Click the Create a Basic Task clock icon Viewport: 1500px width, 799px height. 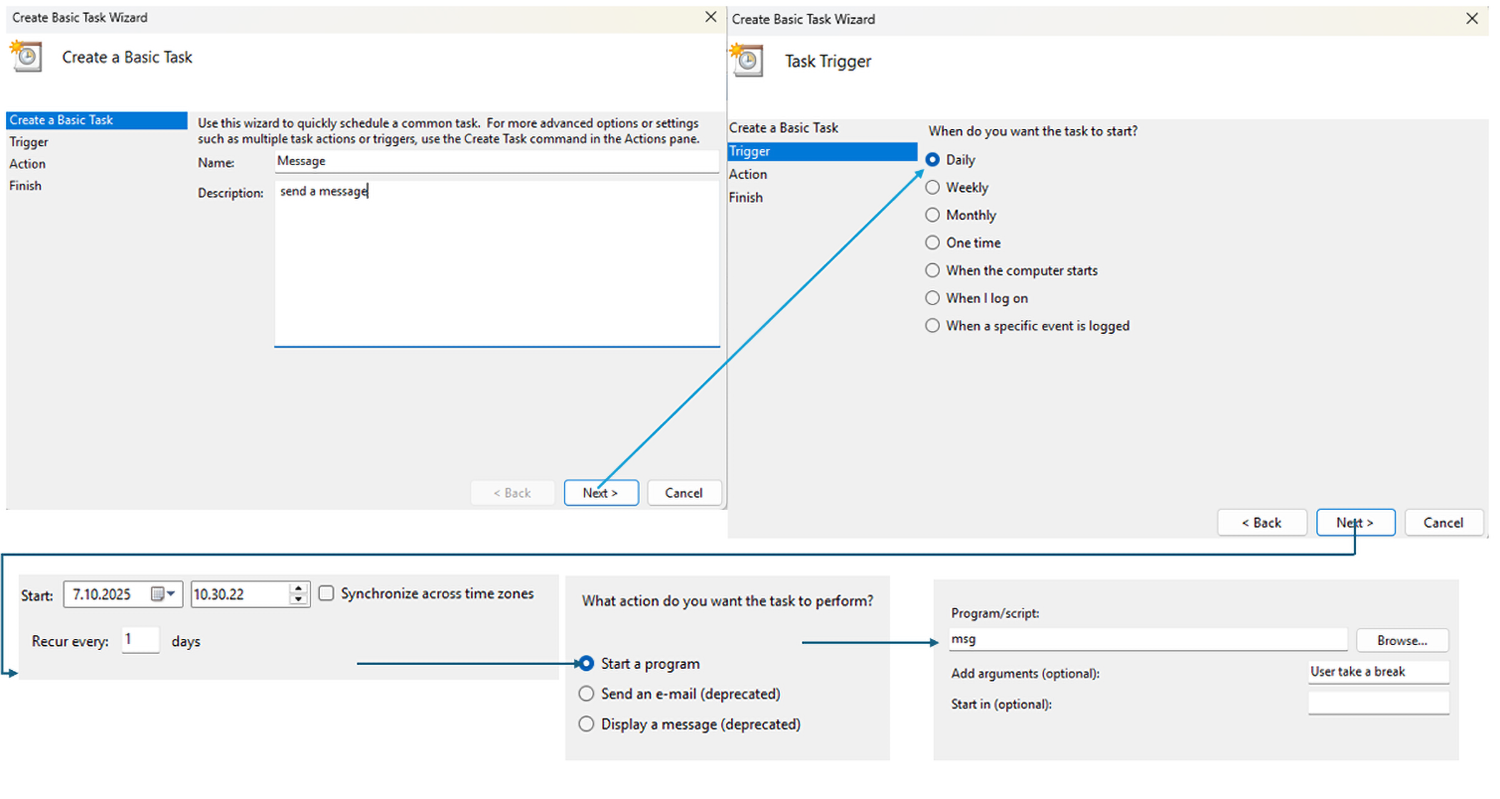[x=26, y=56]
